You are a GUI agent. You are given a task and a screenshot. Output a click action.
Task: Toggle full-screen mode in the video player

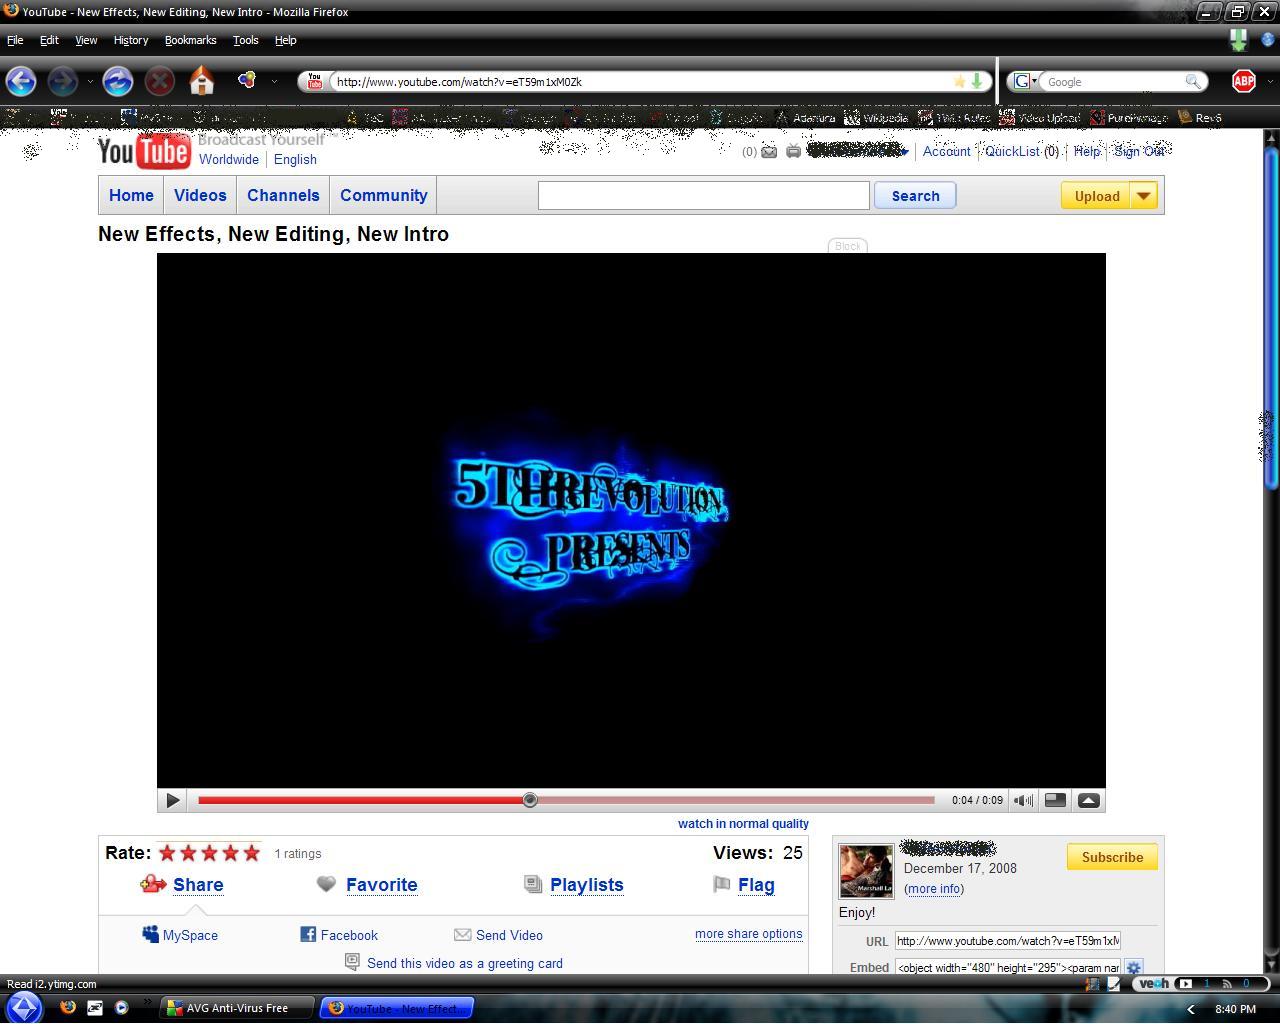click(x=1089, y=800)
